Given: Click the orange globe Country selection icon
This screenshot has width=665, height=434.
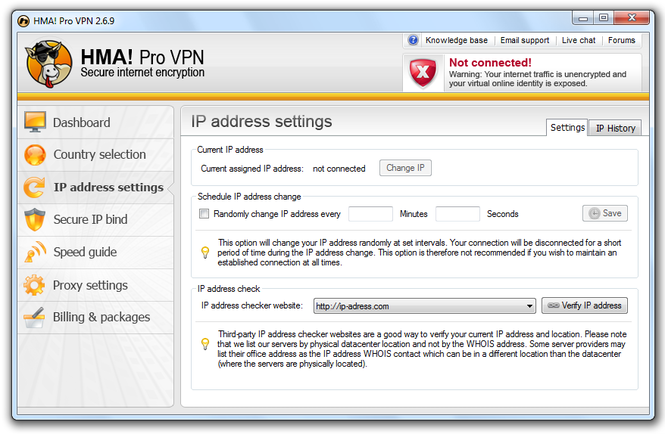Looking at the screenshot, I should coord(35,155).
